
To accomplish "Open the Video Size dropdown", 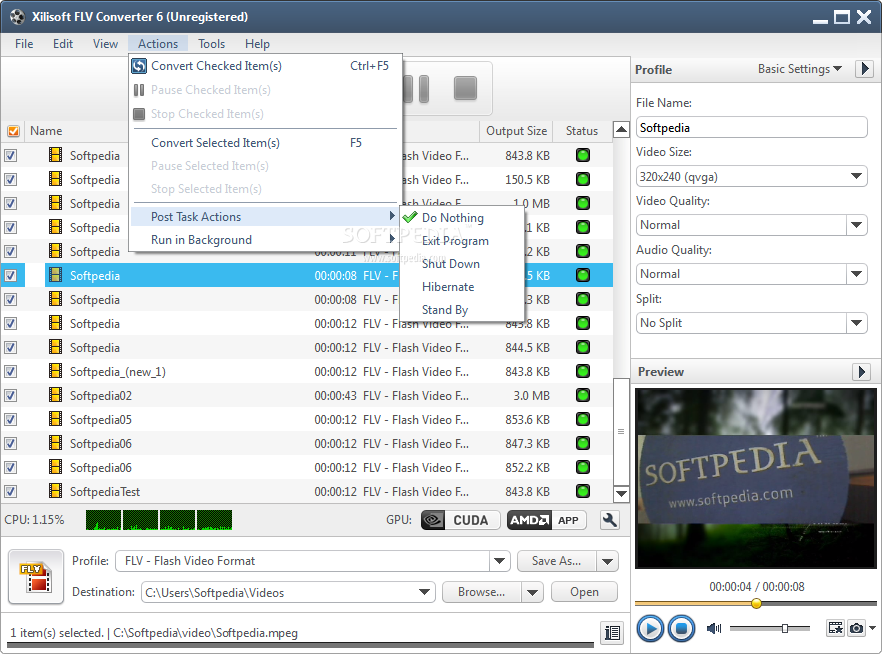I will click(x=856, y=177).
